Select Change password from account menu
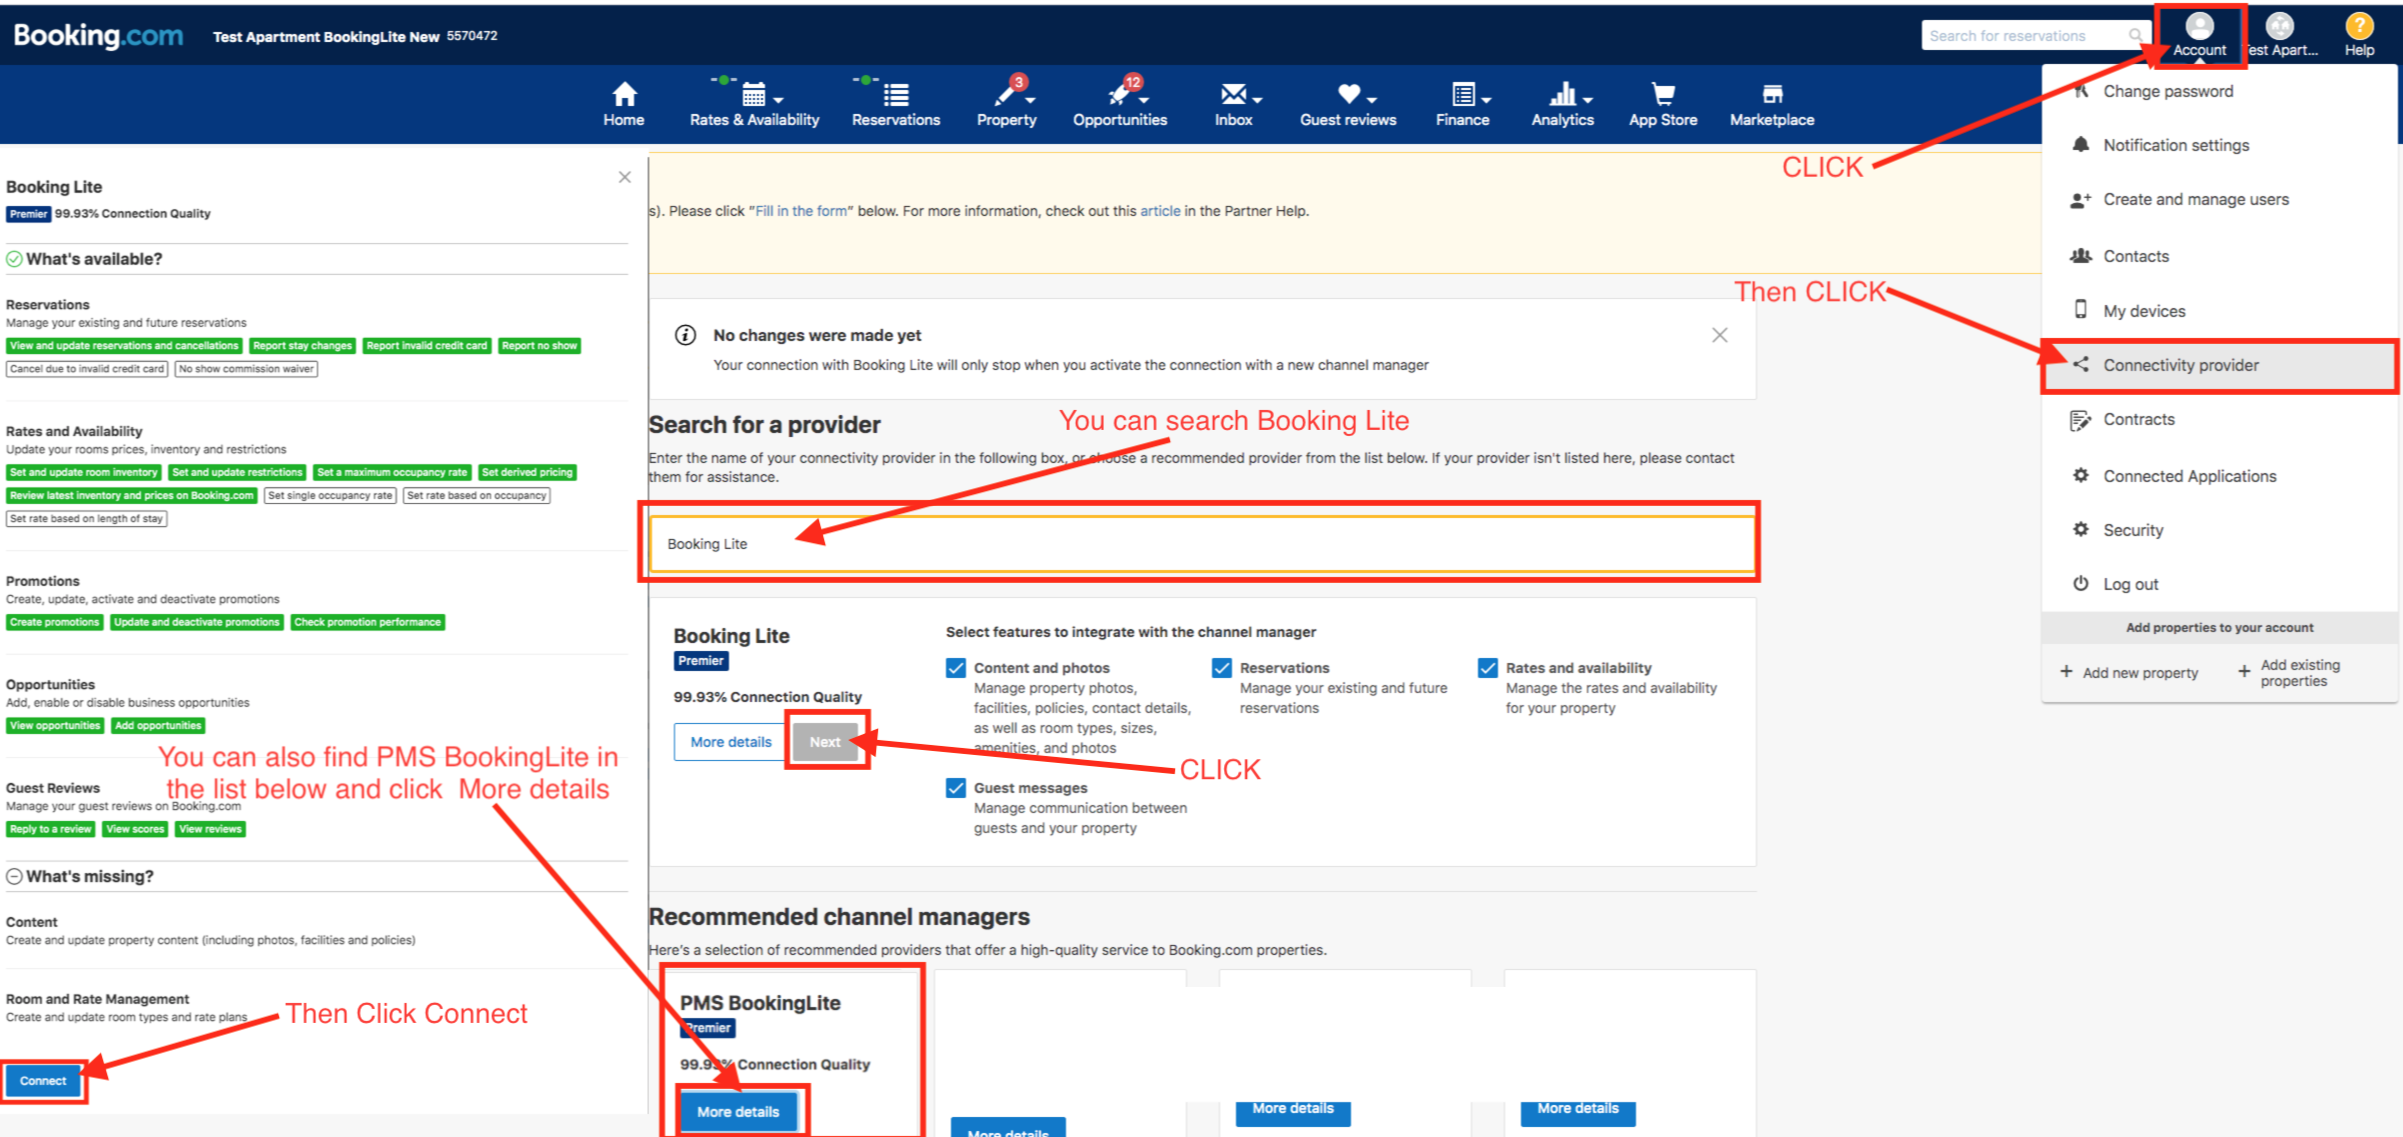 coord(2167,91)
